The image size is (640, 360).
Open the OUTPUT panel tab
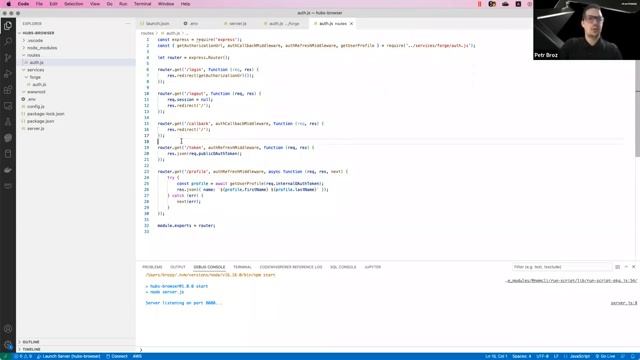click(178, 267)
